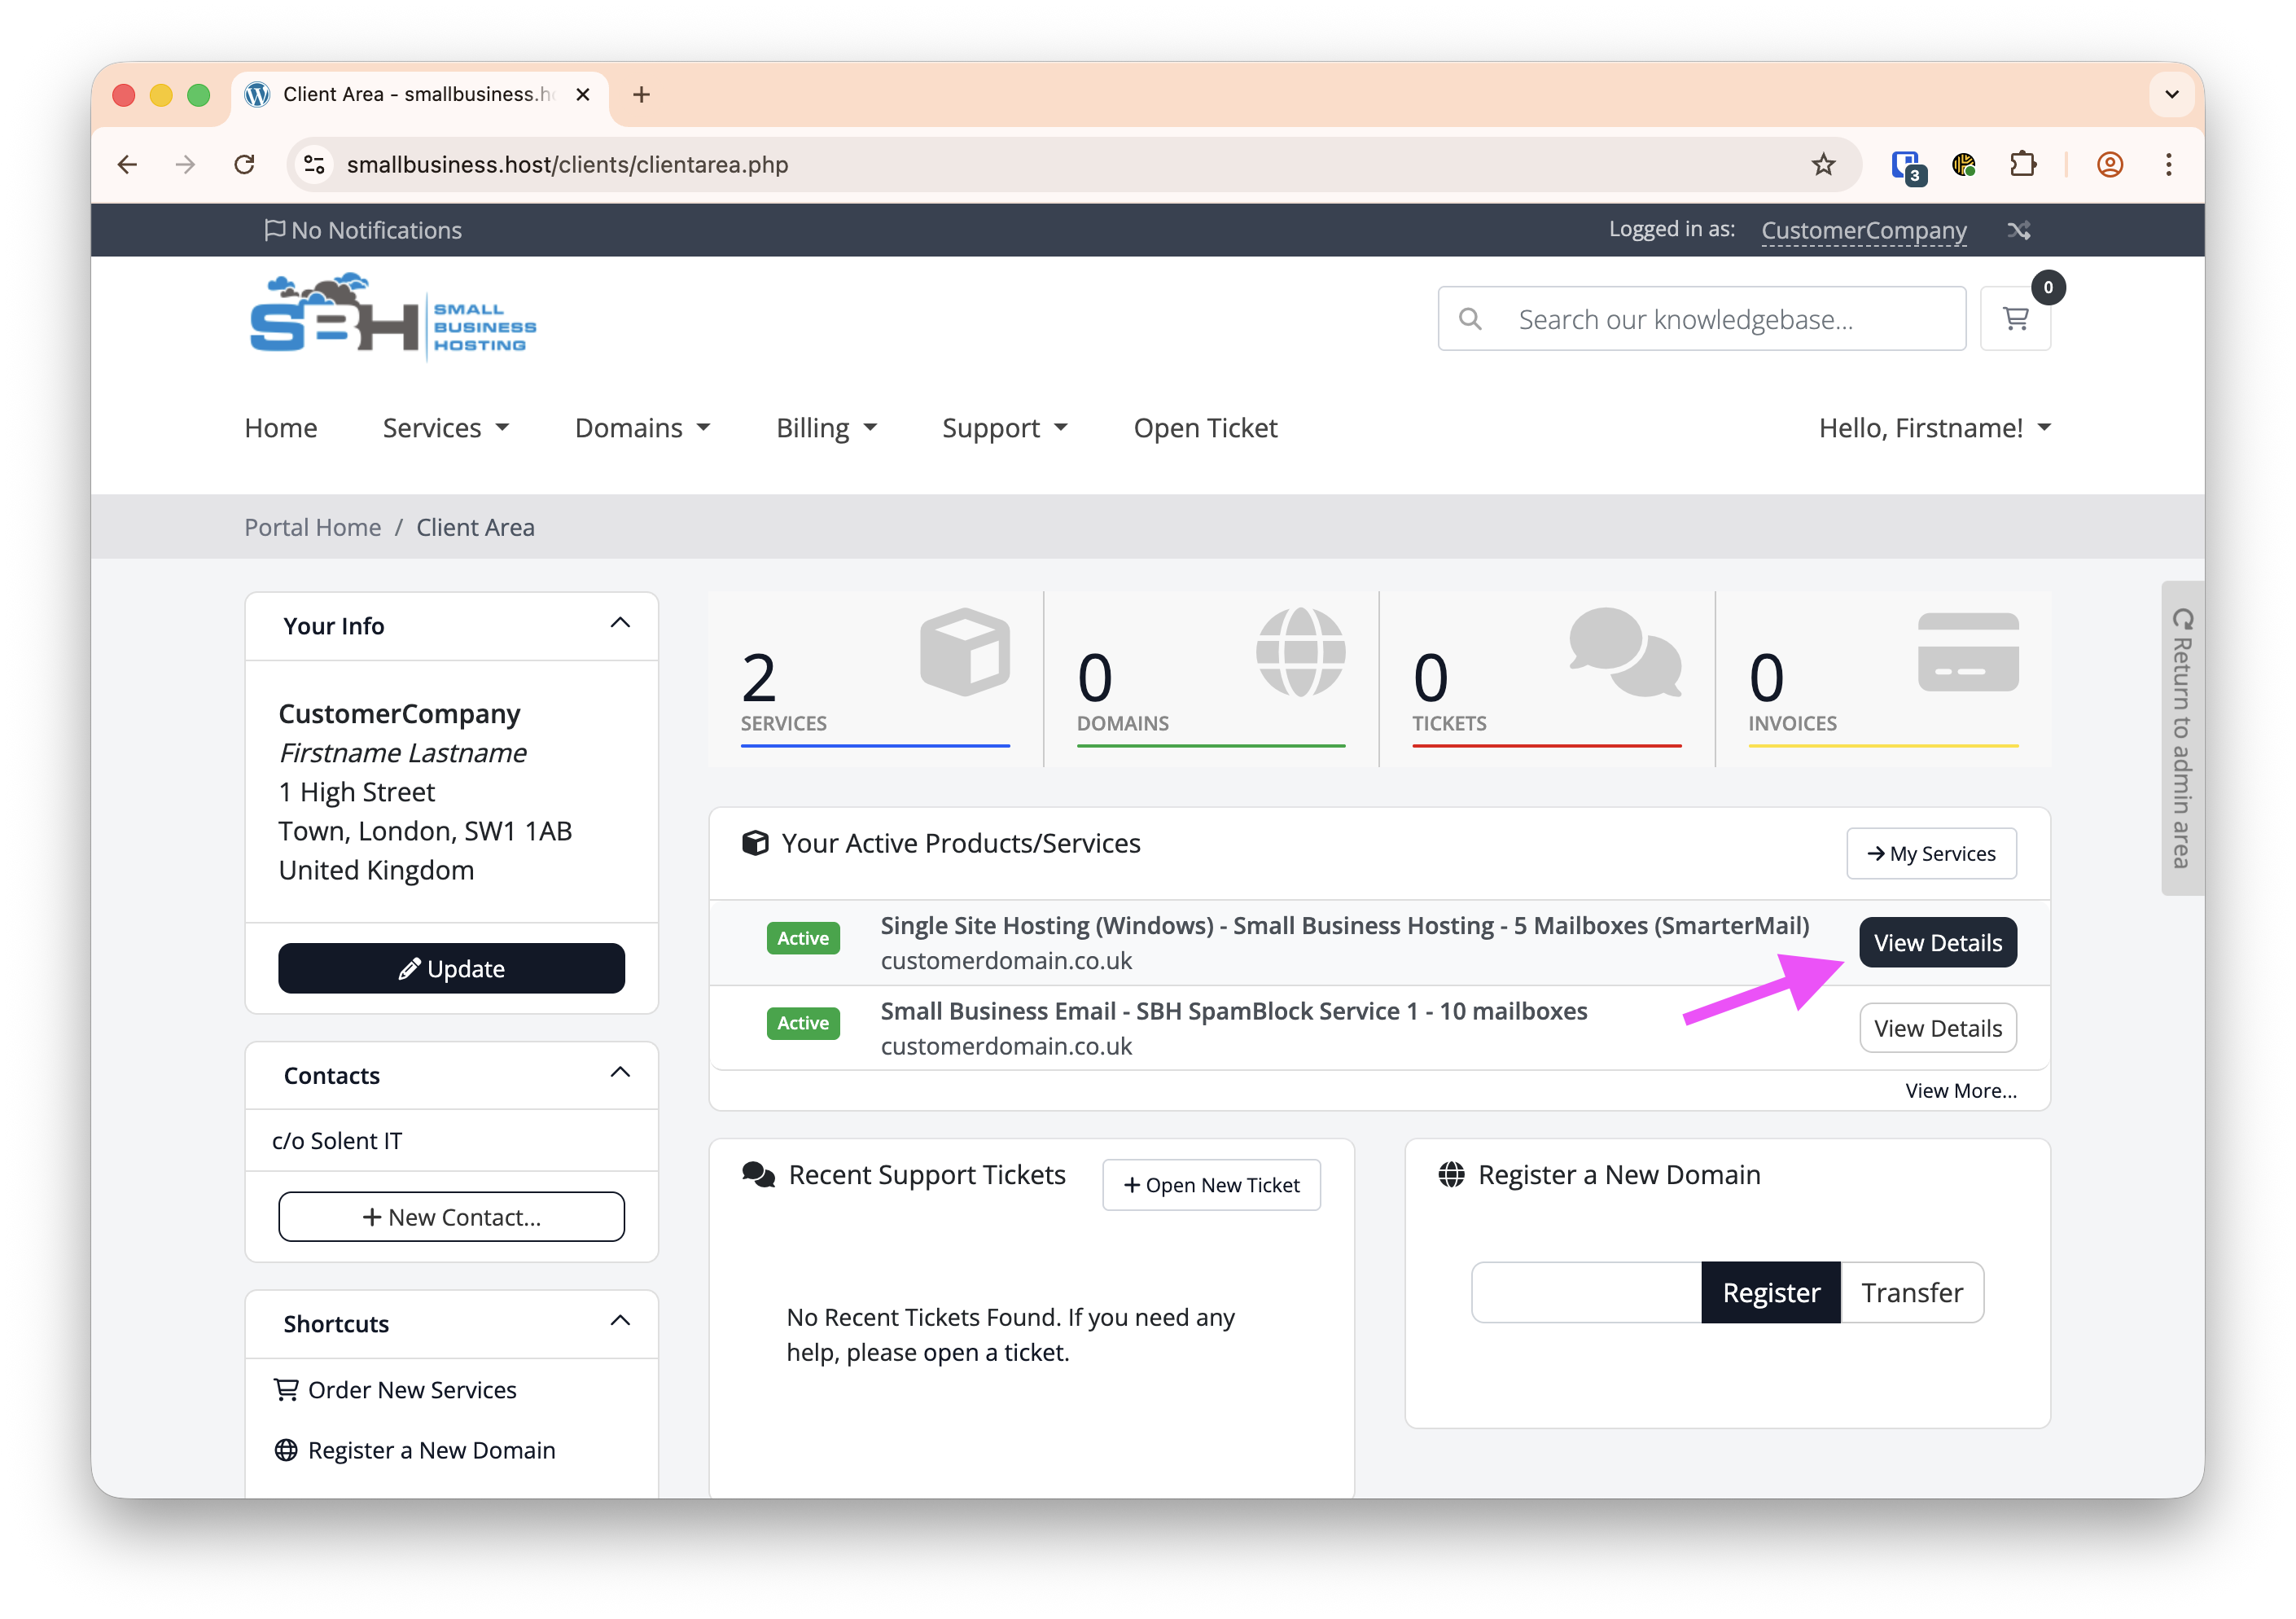Open the site information icon in address bar
Viewport: 2296px width, 1619px height.
(x=315, y=165)
